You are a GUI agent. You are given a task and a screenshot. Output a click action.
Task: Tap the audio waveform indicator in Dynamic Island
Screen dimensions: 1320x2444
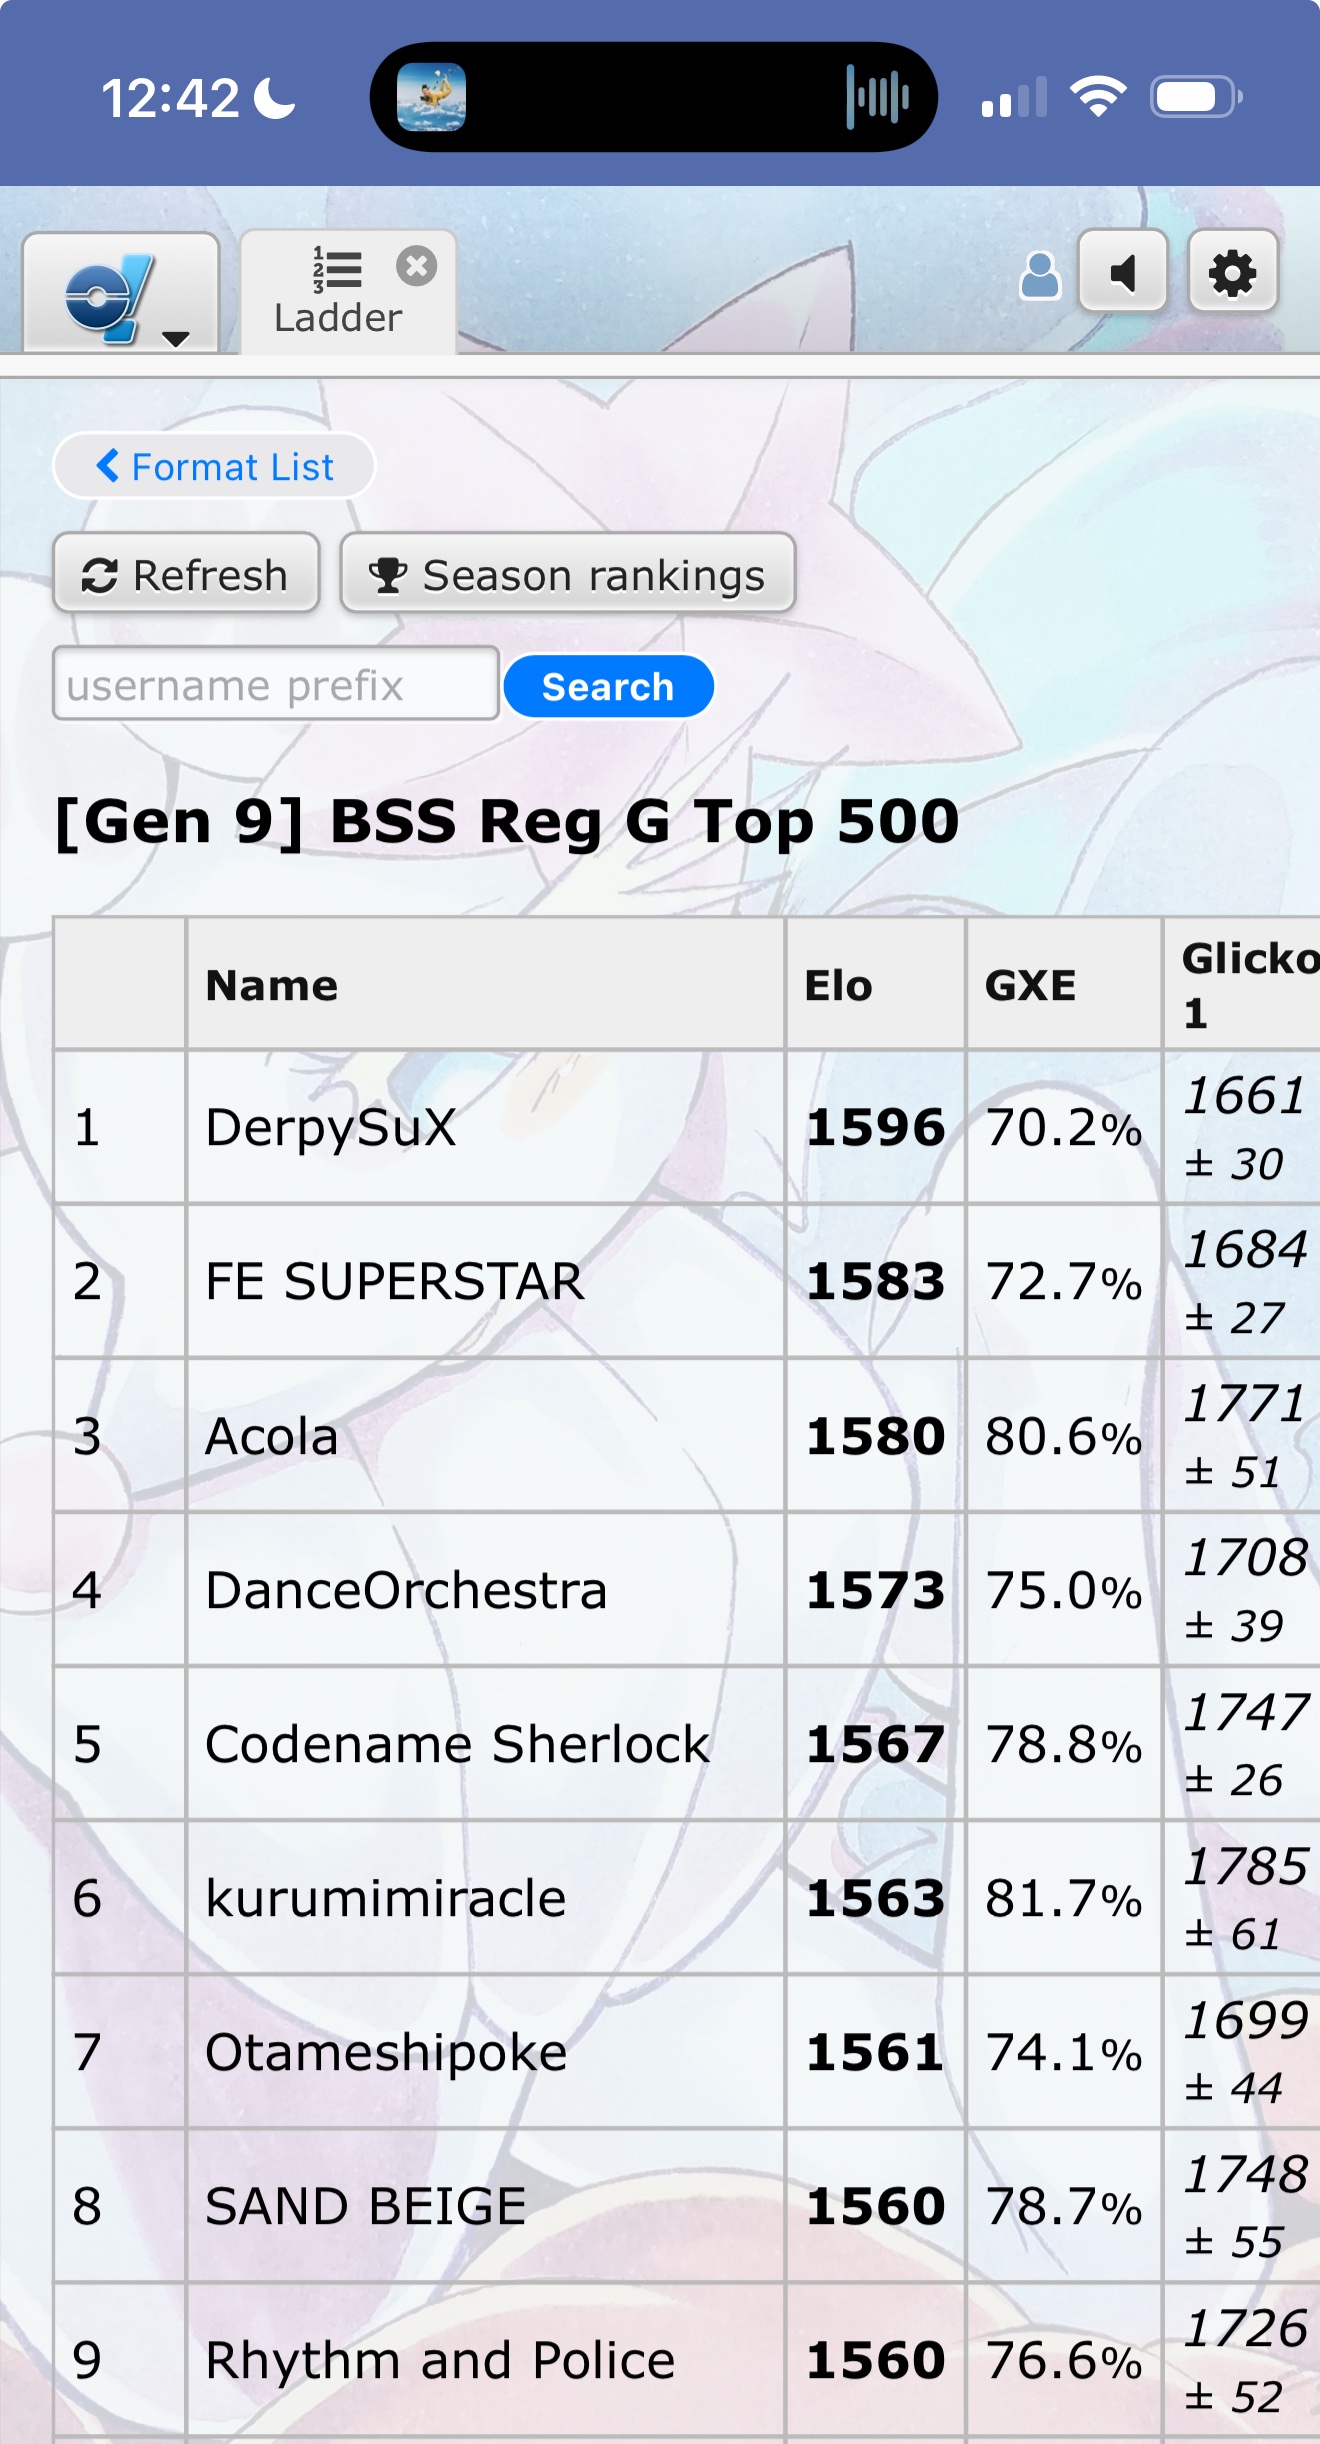tap(877, 97)
